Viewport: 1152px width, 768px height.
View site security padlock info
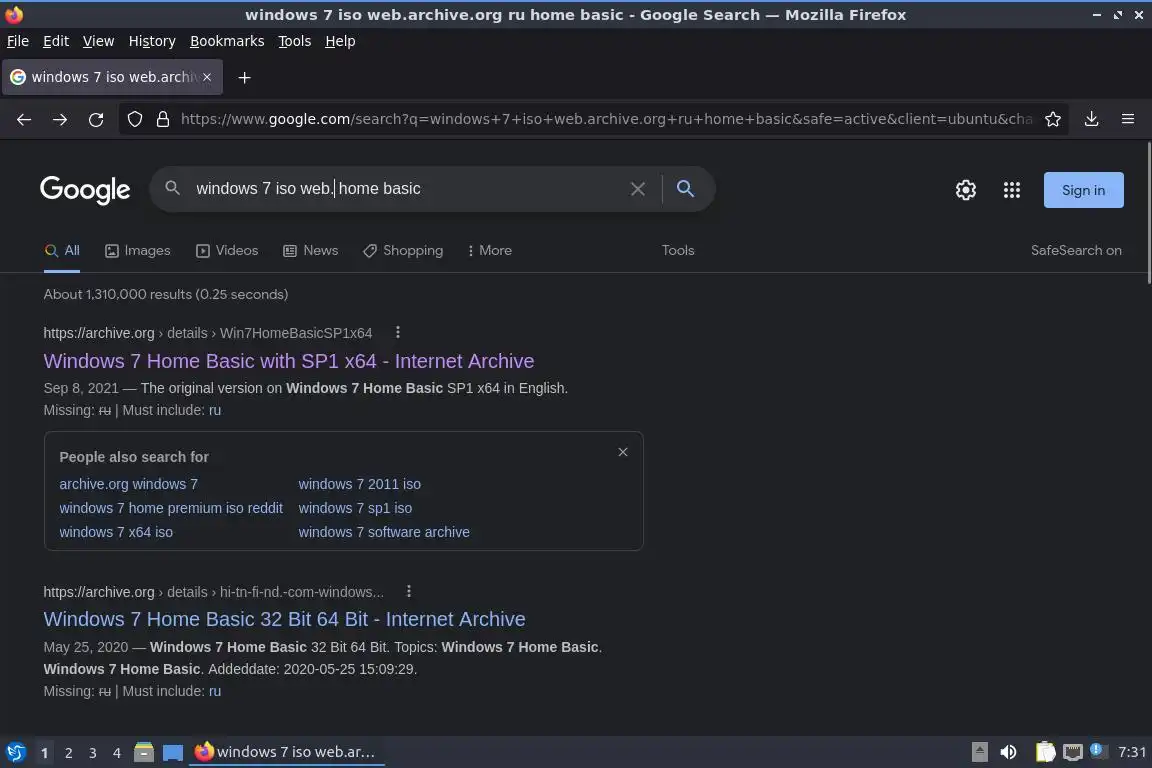[163, 119]
